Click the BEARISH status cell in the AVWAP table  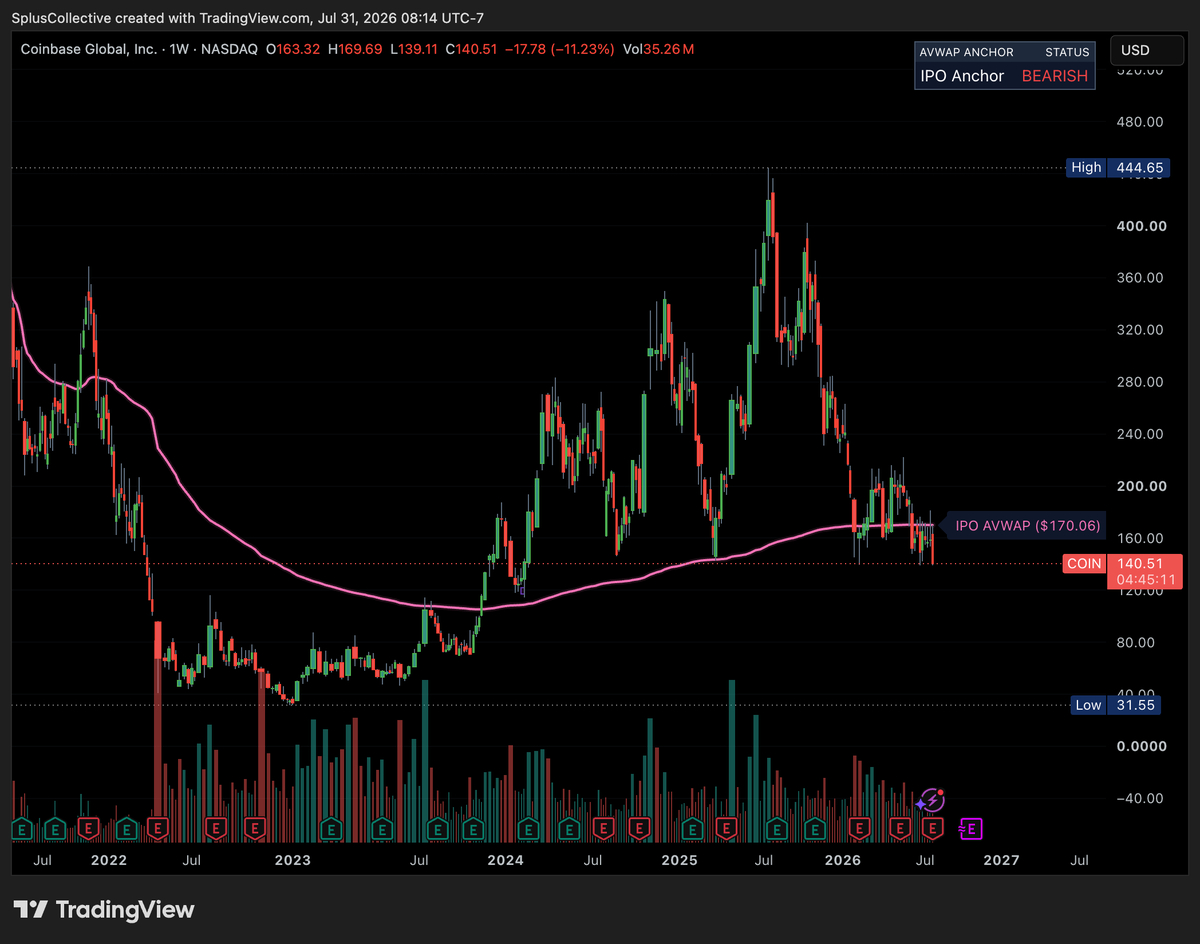pos(1054,76)
